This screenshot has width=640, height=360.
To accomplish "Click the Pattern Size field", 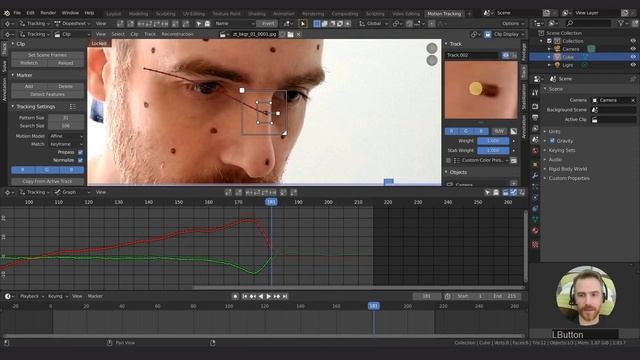I will pos(66,118).
